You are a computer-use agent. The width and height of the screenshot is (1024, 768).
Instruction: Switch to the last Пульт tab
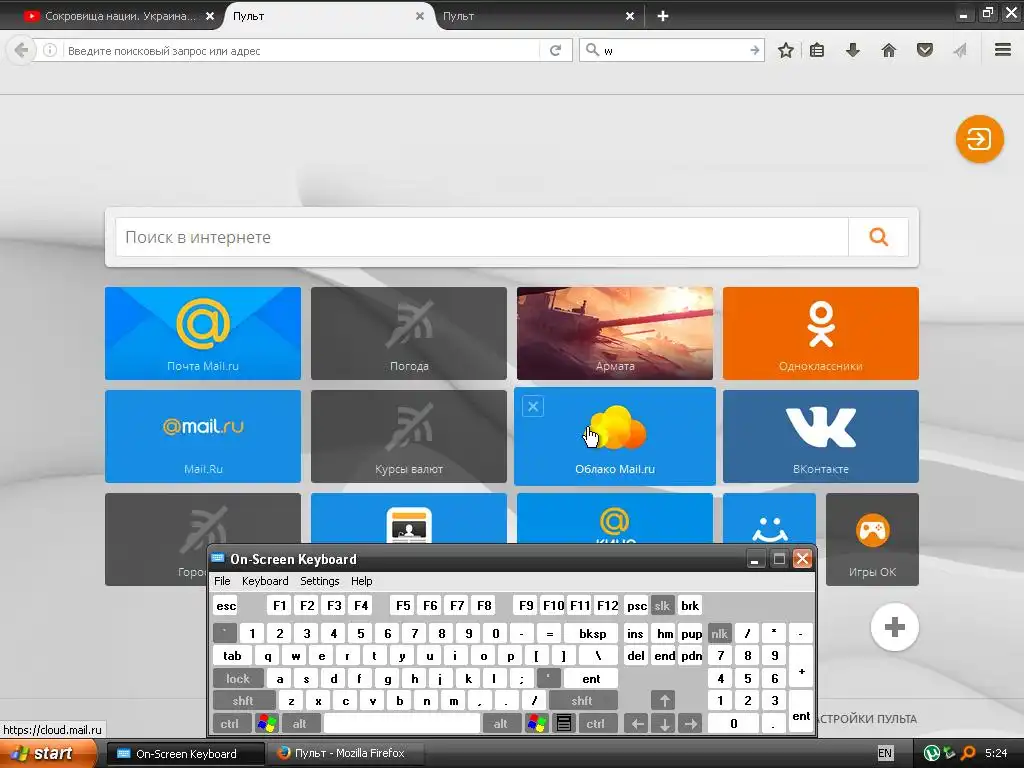[536, 16]
